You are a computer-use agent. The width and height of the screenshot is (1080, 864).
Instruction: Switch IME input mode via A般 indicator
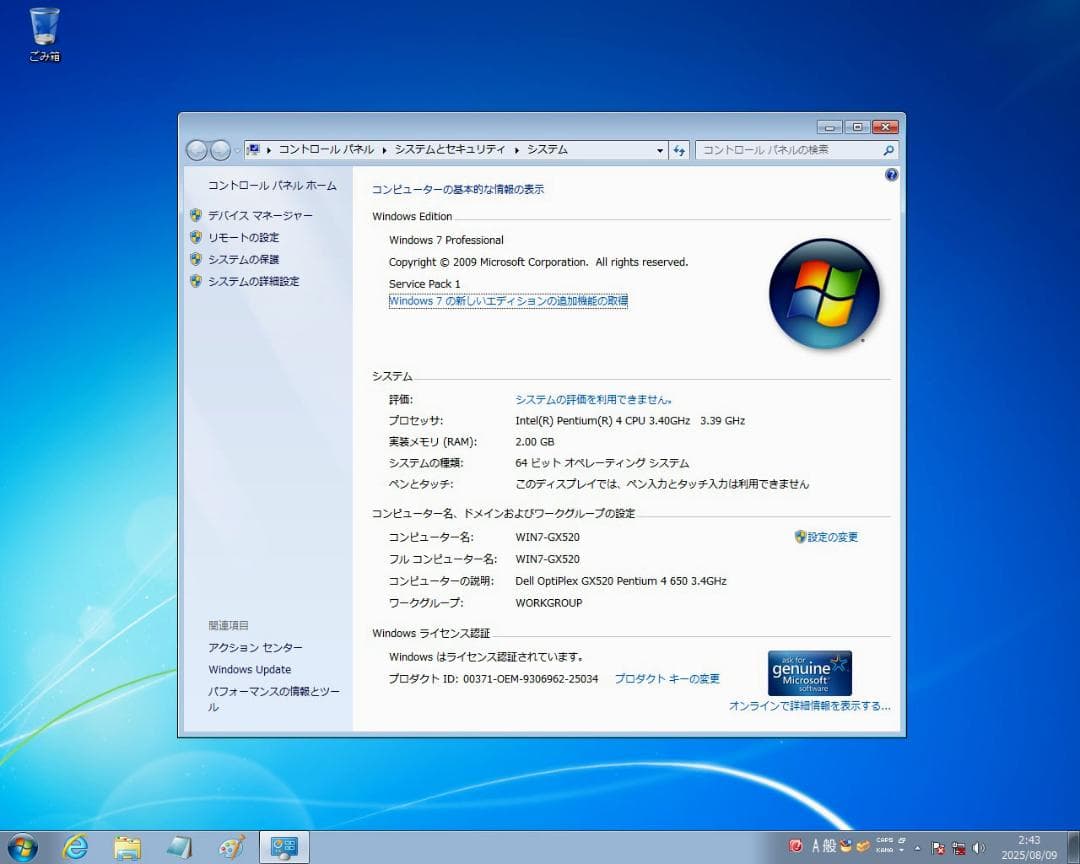[x=822, y=846]
